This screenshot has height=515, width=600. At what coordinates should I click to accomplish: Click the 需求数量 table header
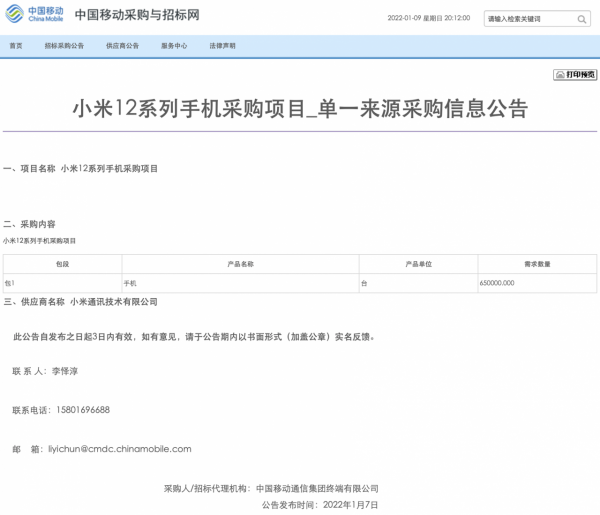537,264
